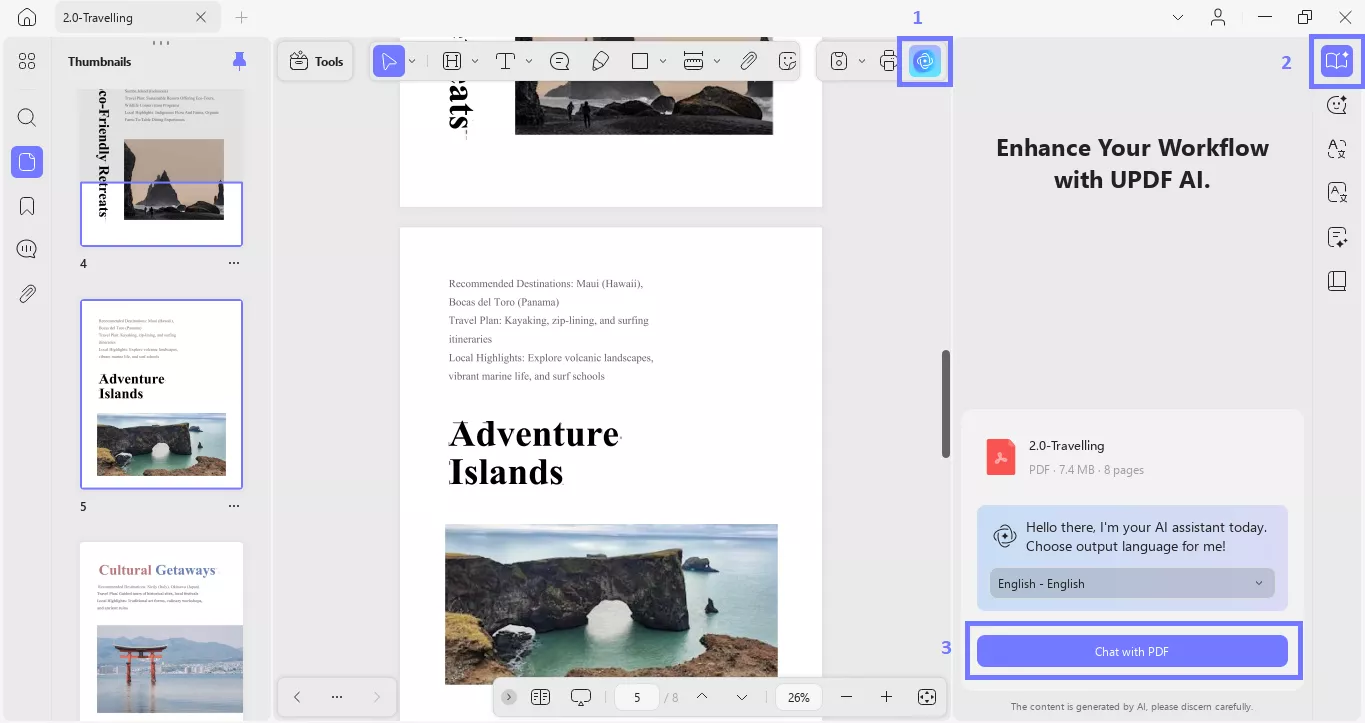Image resolution: width=1365 pixels, height=723 pixels.
Task: Open the UPDF AI assistant panel
Action: 924,60
